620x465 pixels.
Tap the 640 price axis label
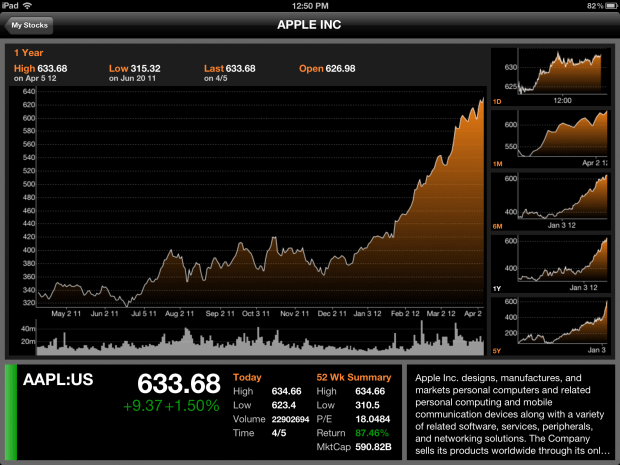(x=29, y=91)
